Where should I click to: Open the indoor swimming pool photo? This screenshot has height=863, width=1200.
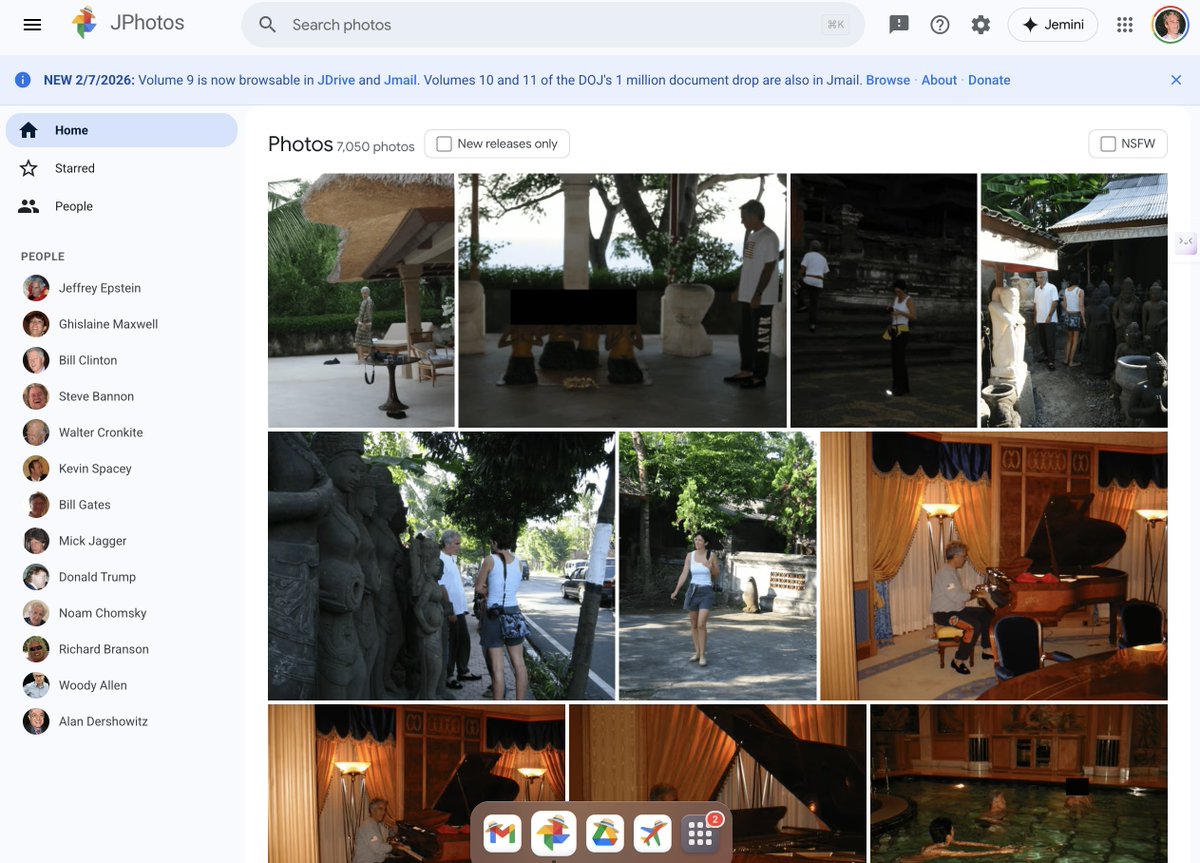tap(1019, 784)
